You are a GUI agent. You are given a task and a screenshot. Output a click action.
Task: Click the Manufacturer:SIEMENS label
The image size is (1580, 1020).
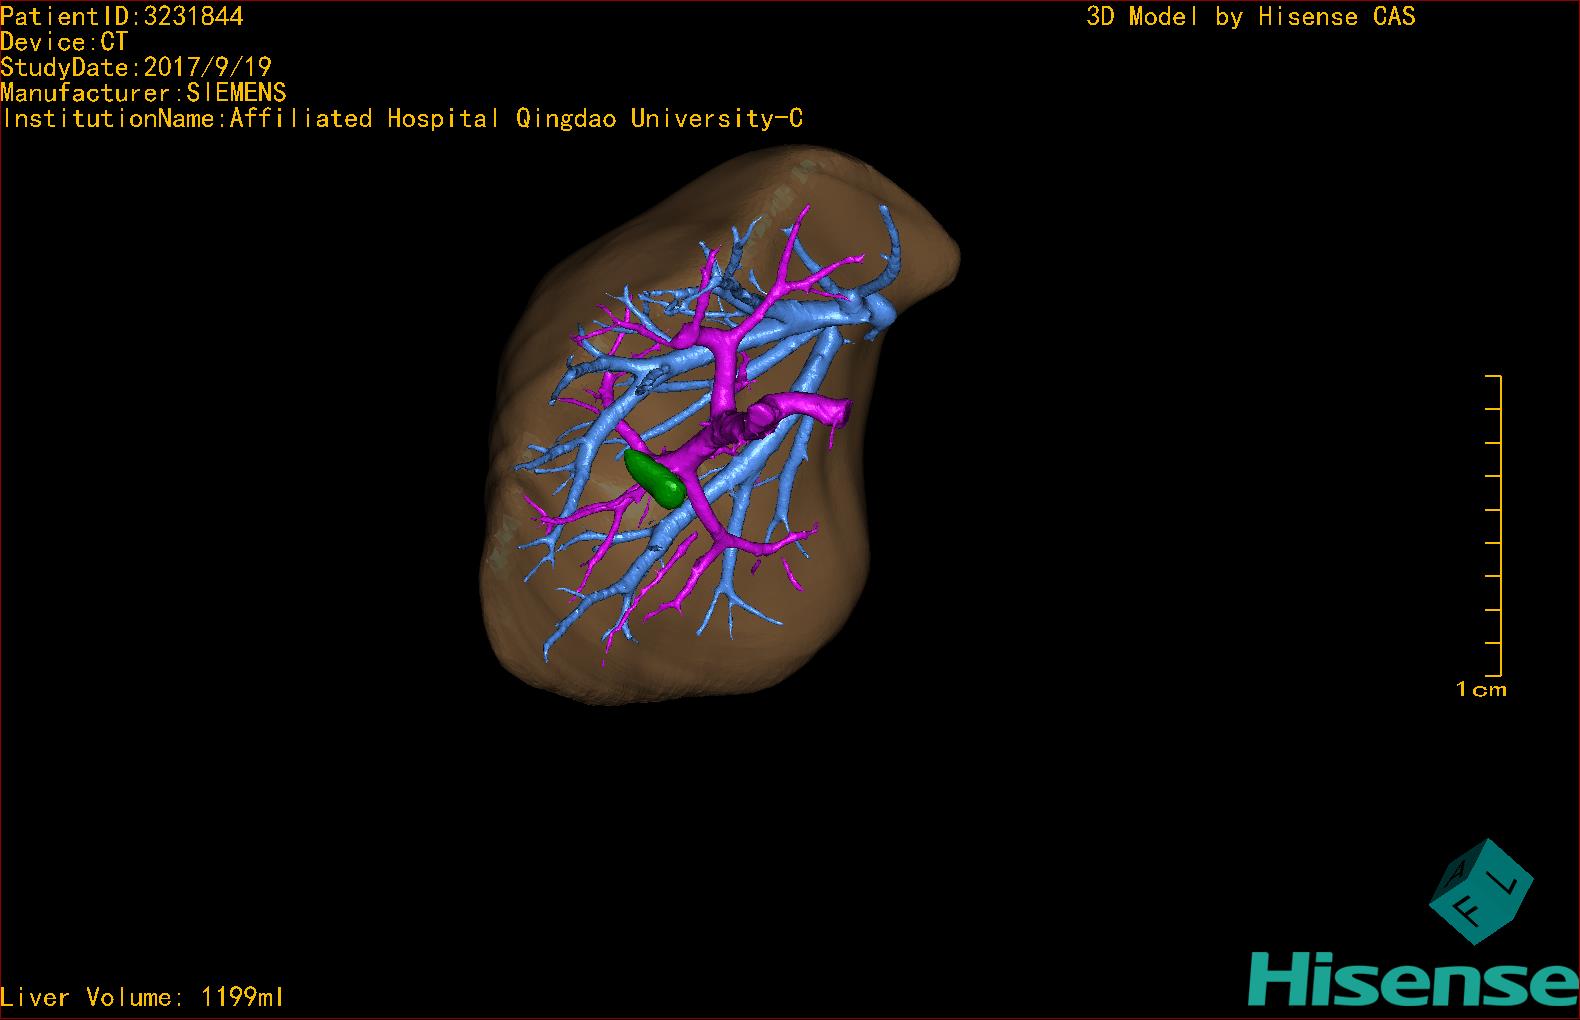coord(143,93)
